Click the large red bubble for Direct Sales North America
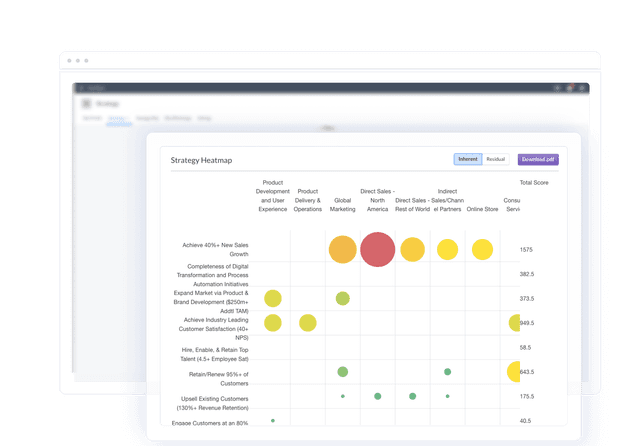This screenshot has height=446, width=640. coord(378,249)
